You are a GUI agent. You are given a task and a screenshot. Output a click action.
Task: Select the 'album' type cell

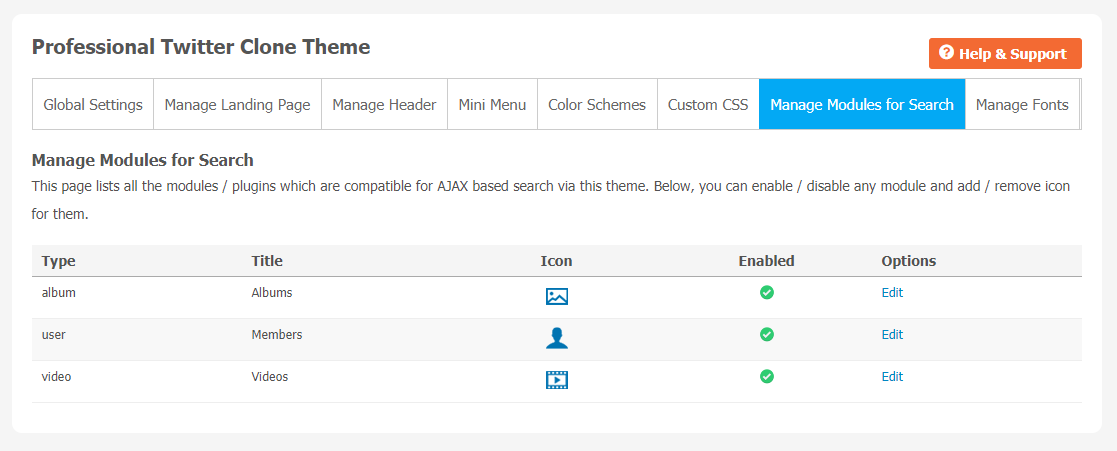point(58,292)
